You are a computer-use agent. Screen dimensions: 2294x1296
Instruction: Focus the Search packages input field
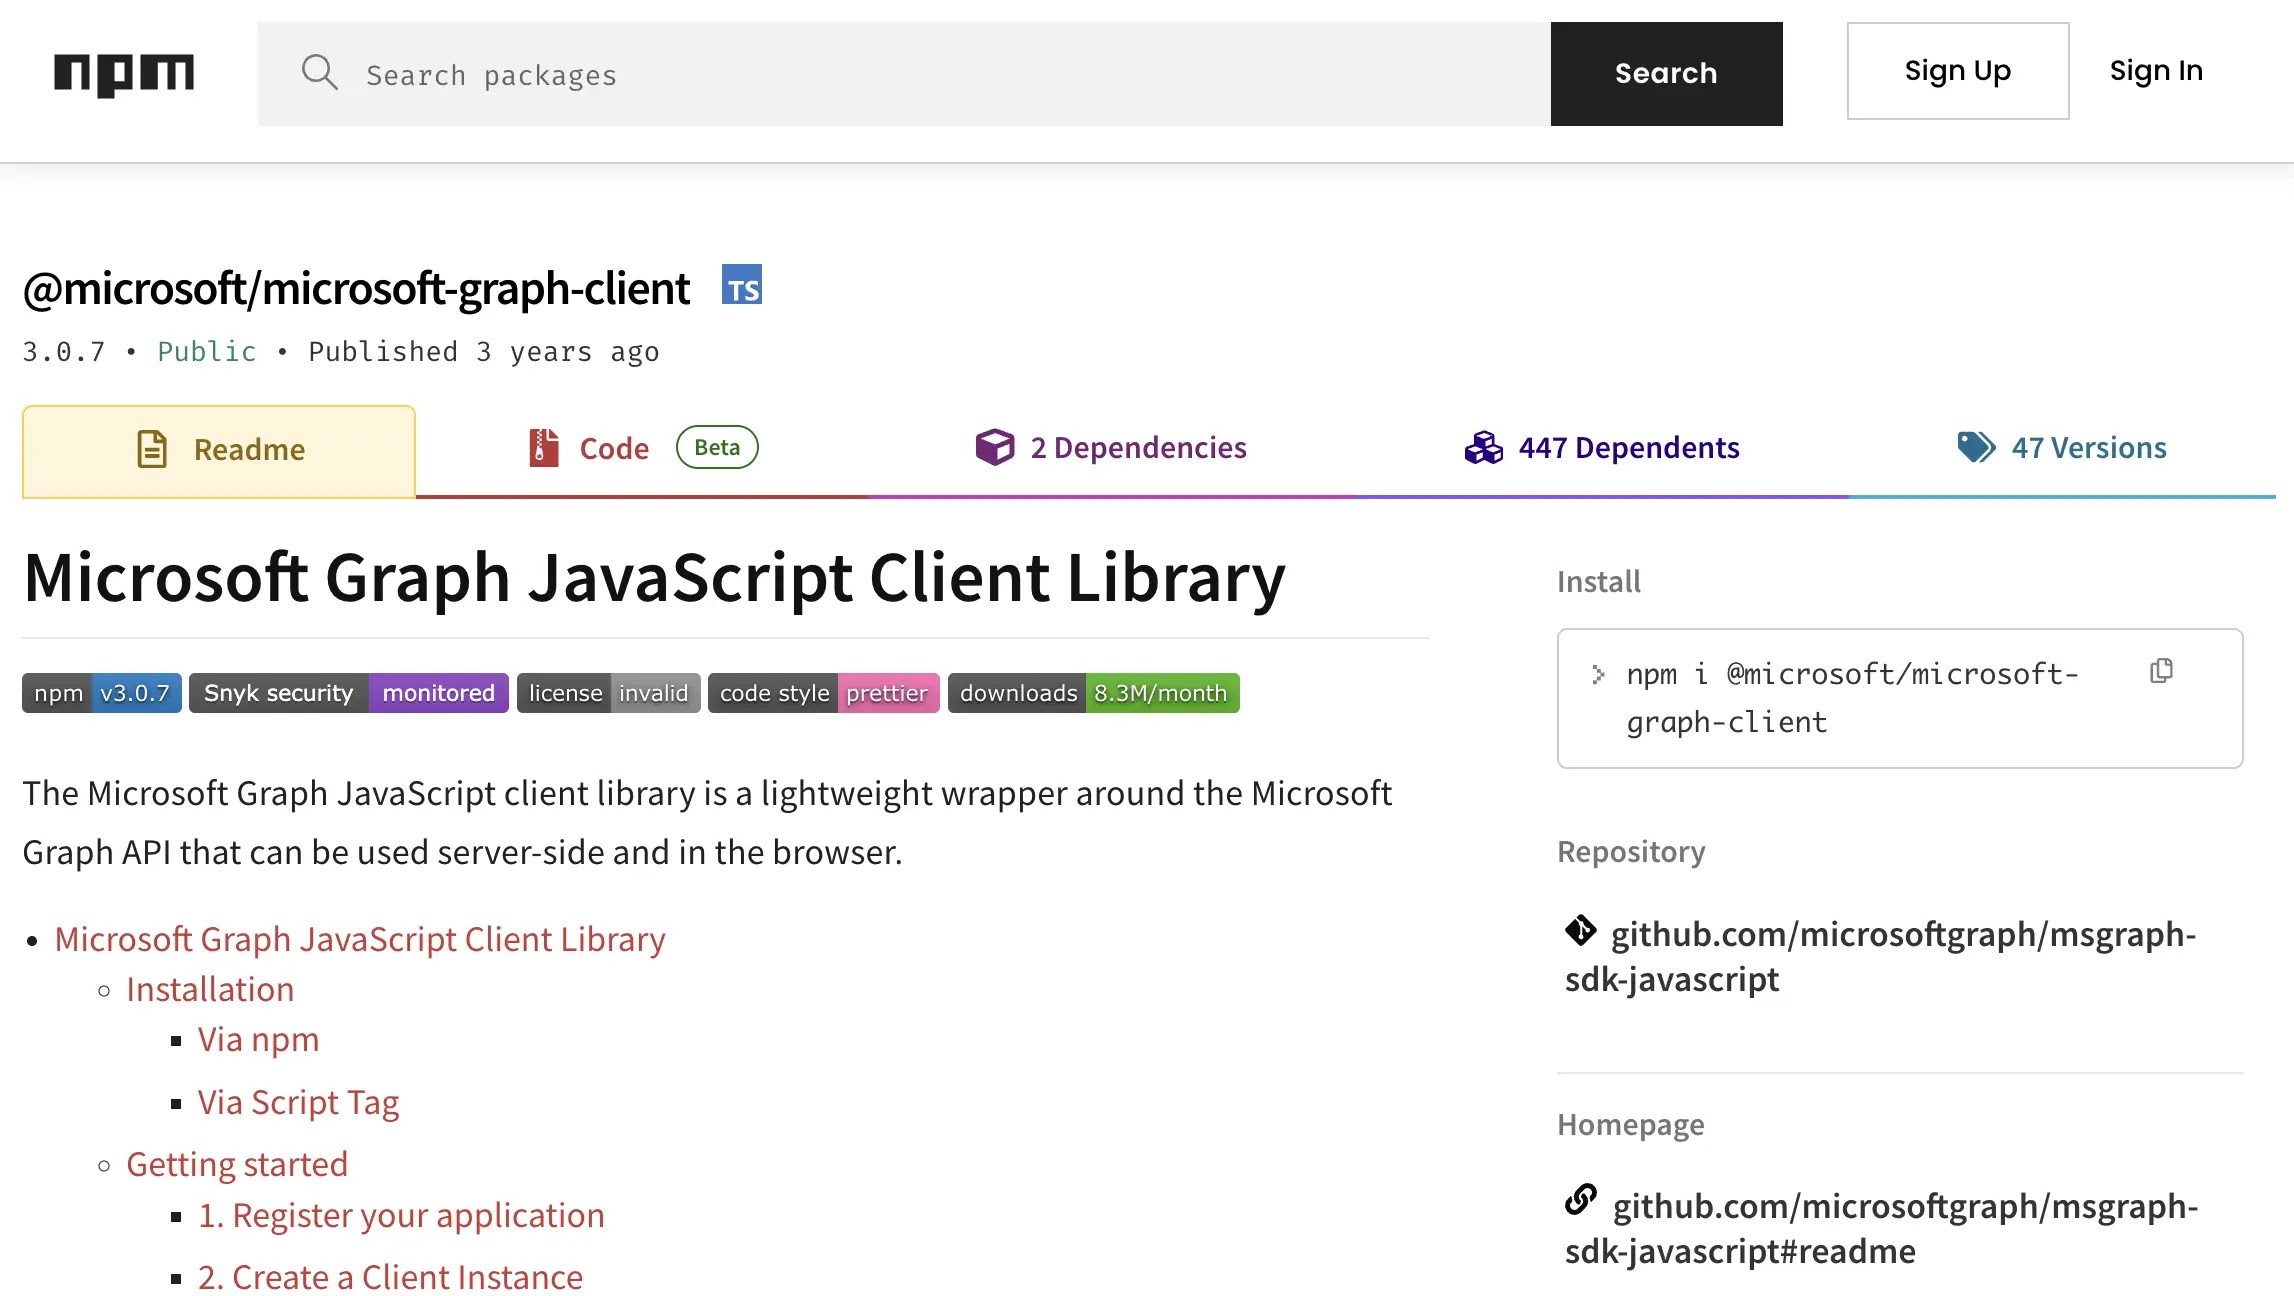[904, 74]
